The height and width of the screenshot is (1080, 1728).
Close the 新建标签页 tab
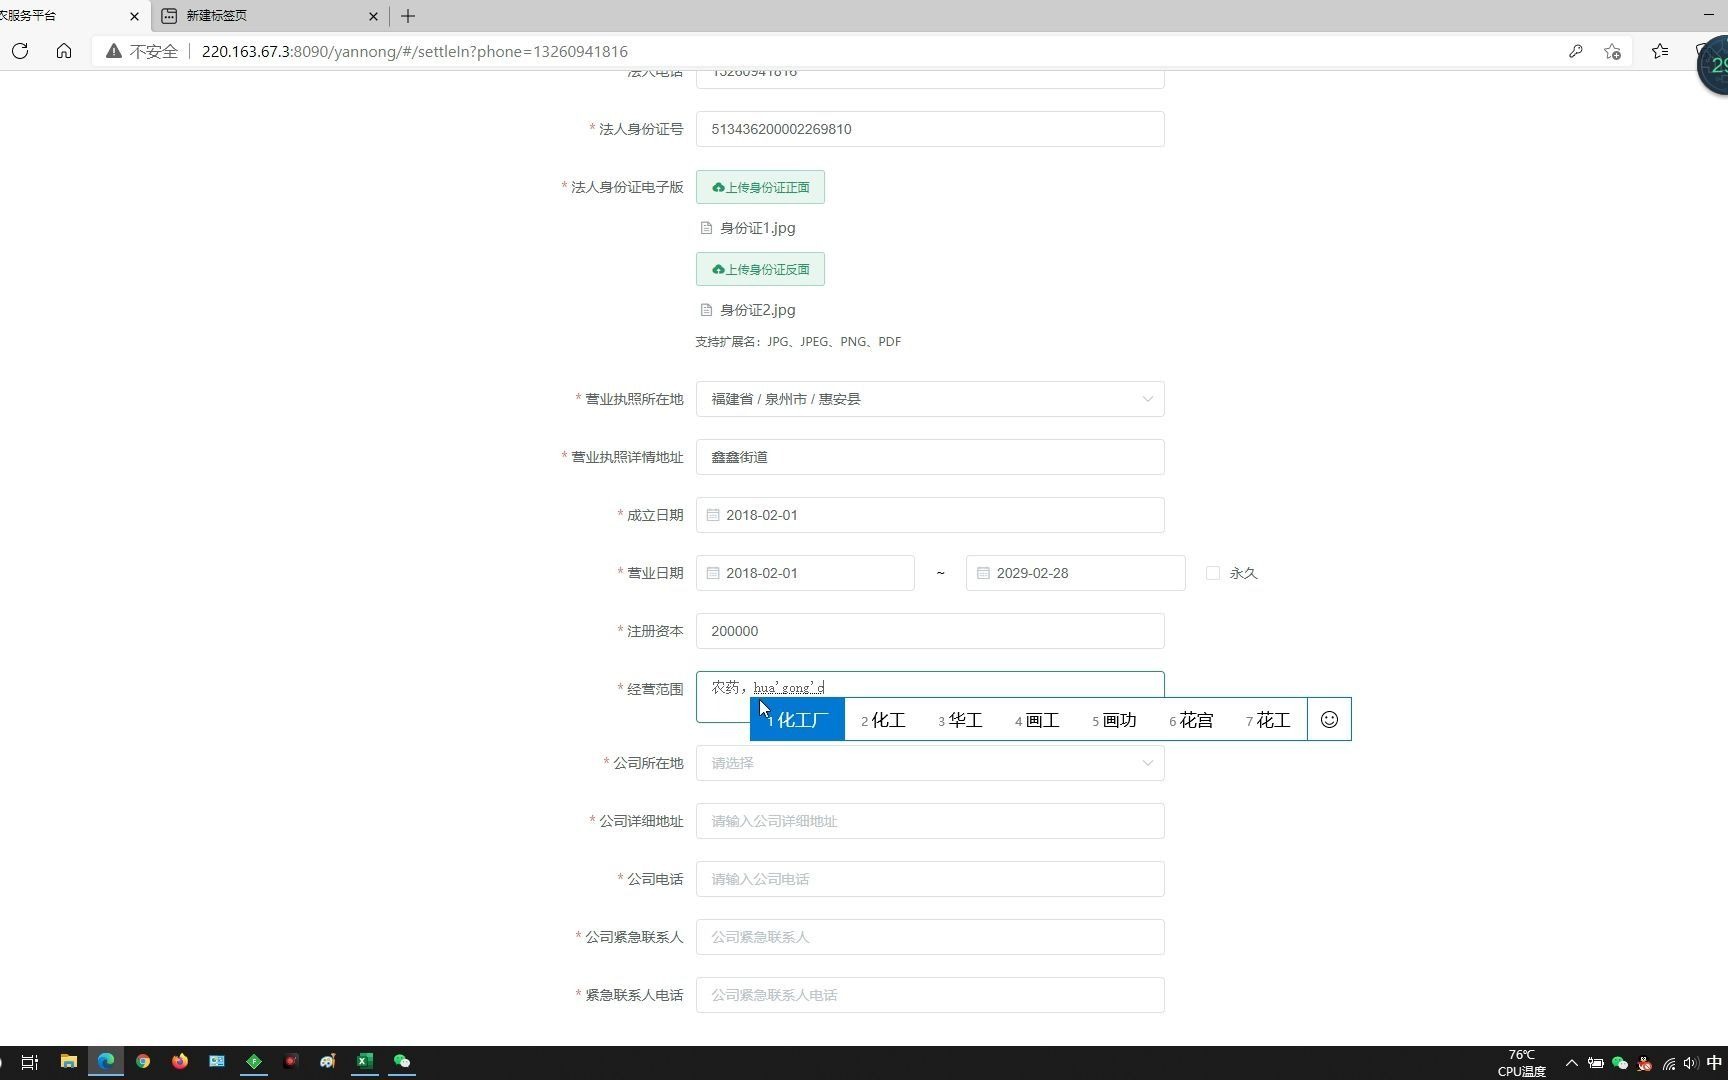[x=373, y=16]
